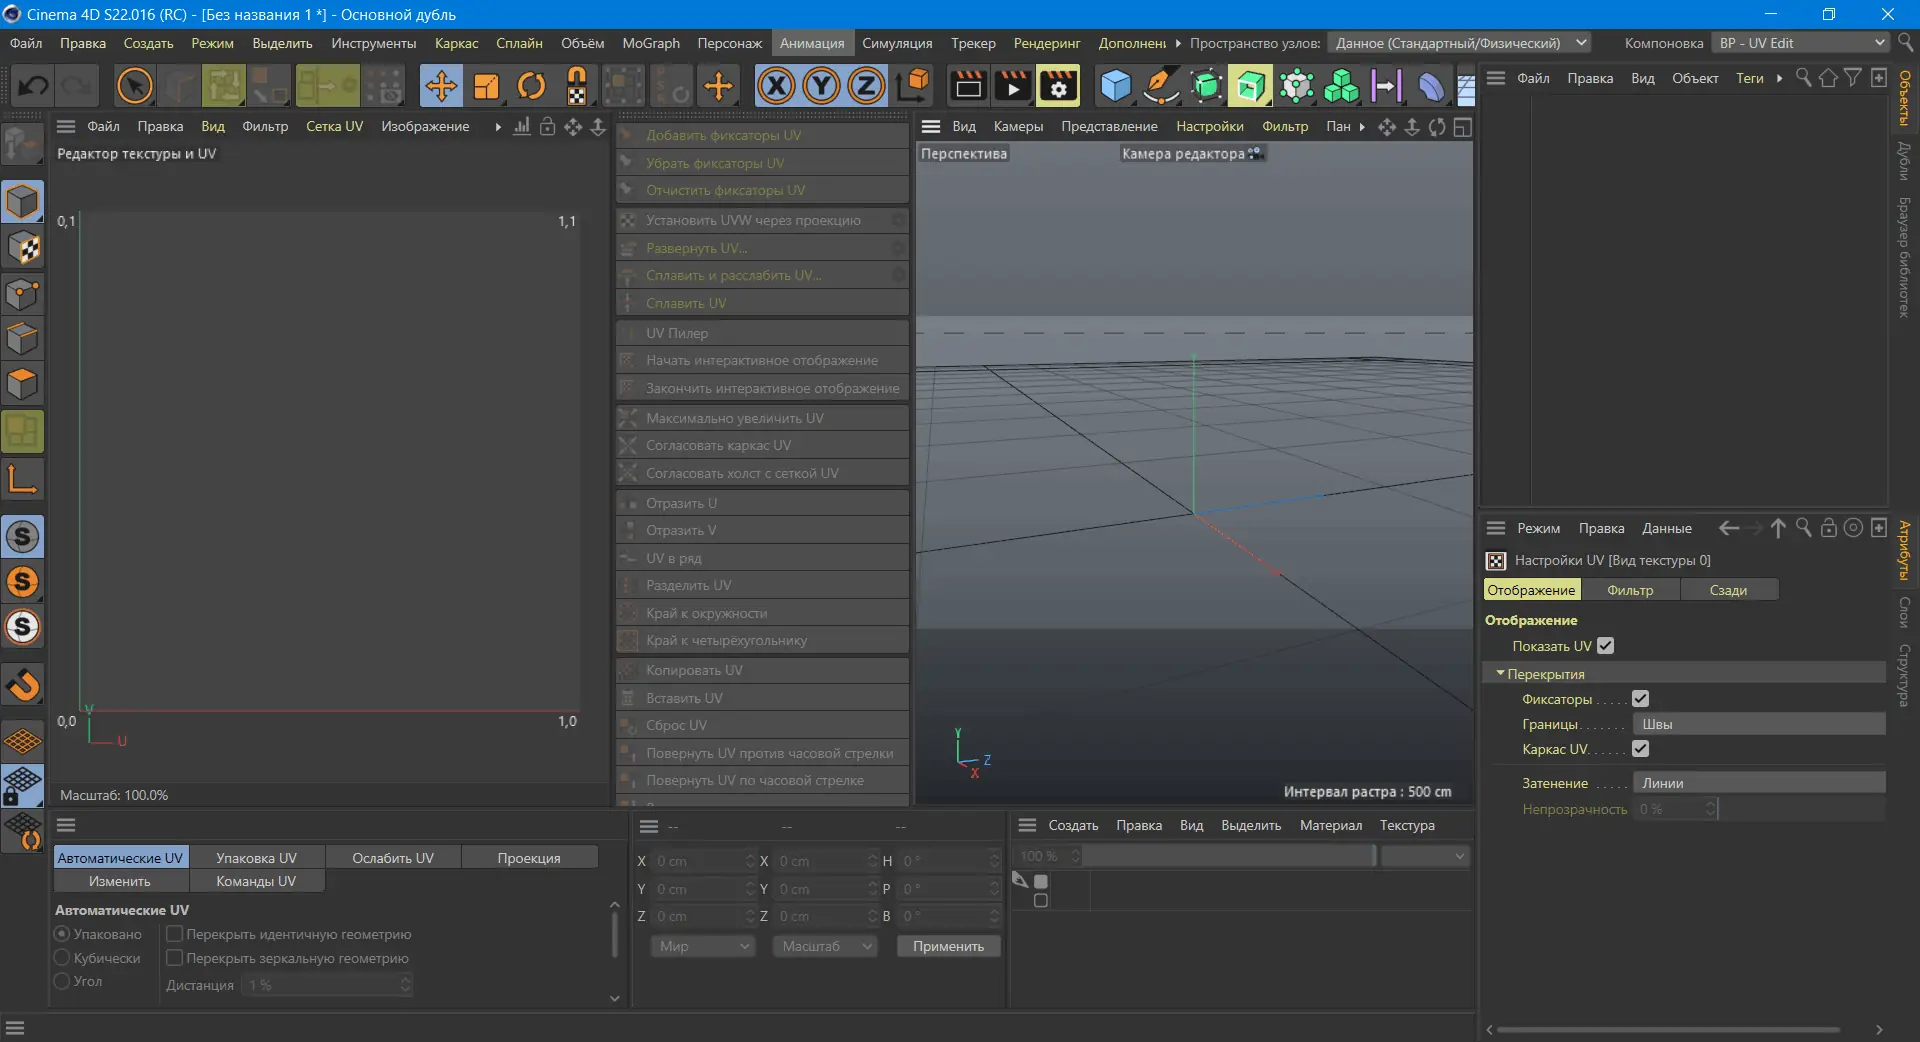The image size is (1920, 1042).
Task: Uncheck the Показать UV checkbox
Action: click(x=1606, y=646)
